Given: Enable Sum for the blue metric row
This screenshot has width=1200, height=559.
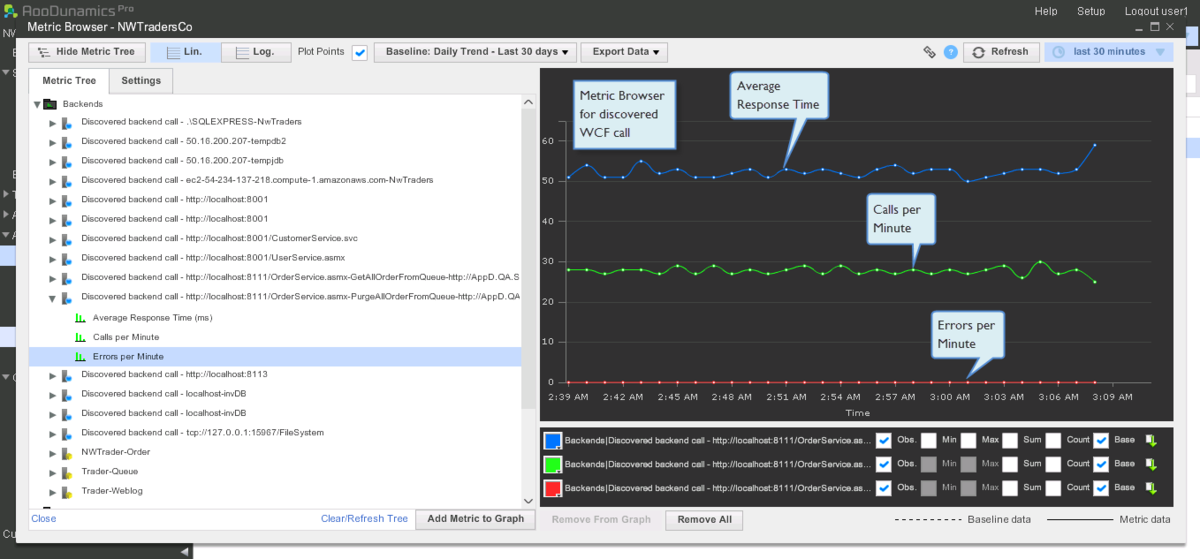Looking at the screenshot, I should tap(1011, 440).
